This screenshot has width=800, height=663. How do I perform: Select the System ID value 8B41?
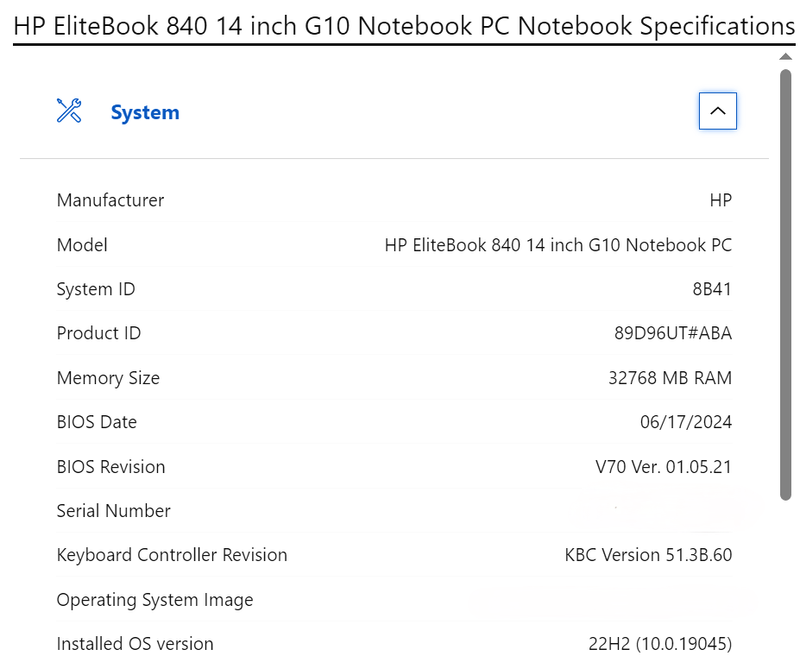pyautogui.click(x=712, y=289)
